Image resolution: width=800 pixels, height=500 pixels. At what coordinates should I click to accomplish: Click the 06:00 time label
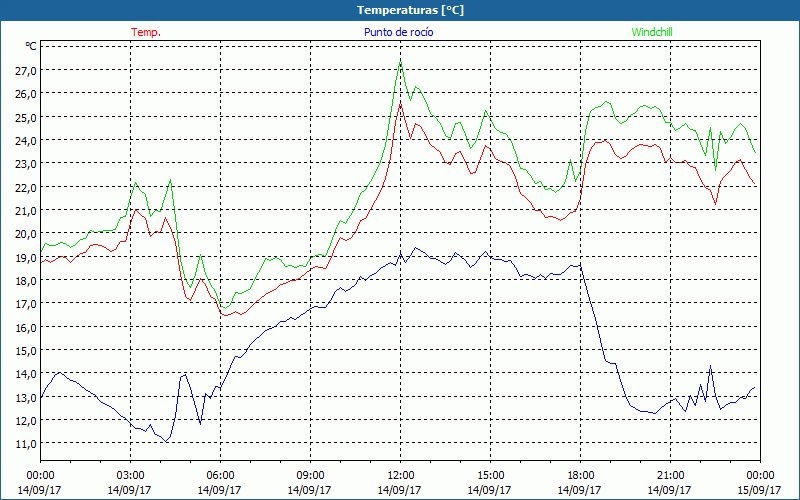pos(220,475)
